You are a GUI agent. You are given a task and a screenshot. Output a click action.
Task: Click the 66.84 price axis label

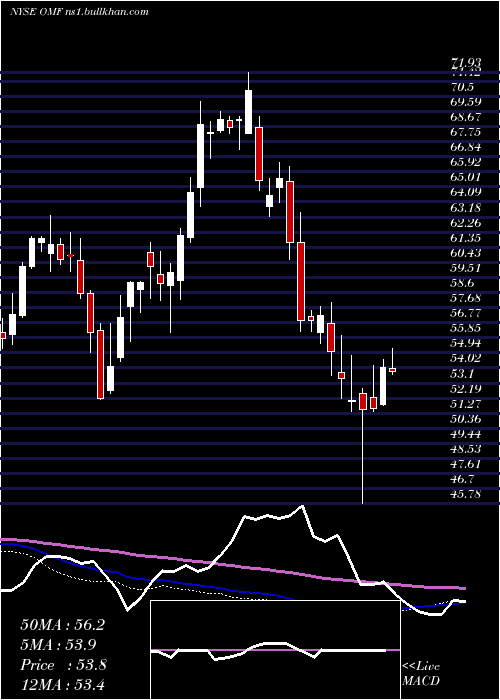point(466,147)
